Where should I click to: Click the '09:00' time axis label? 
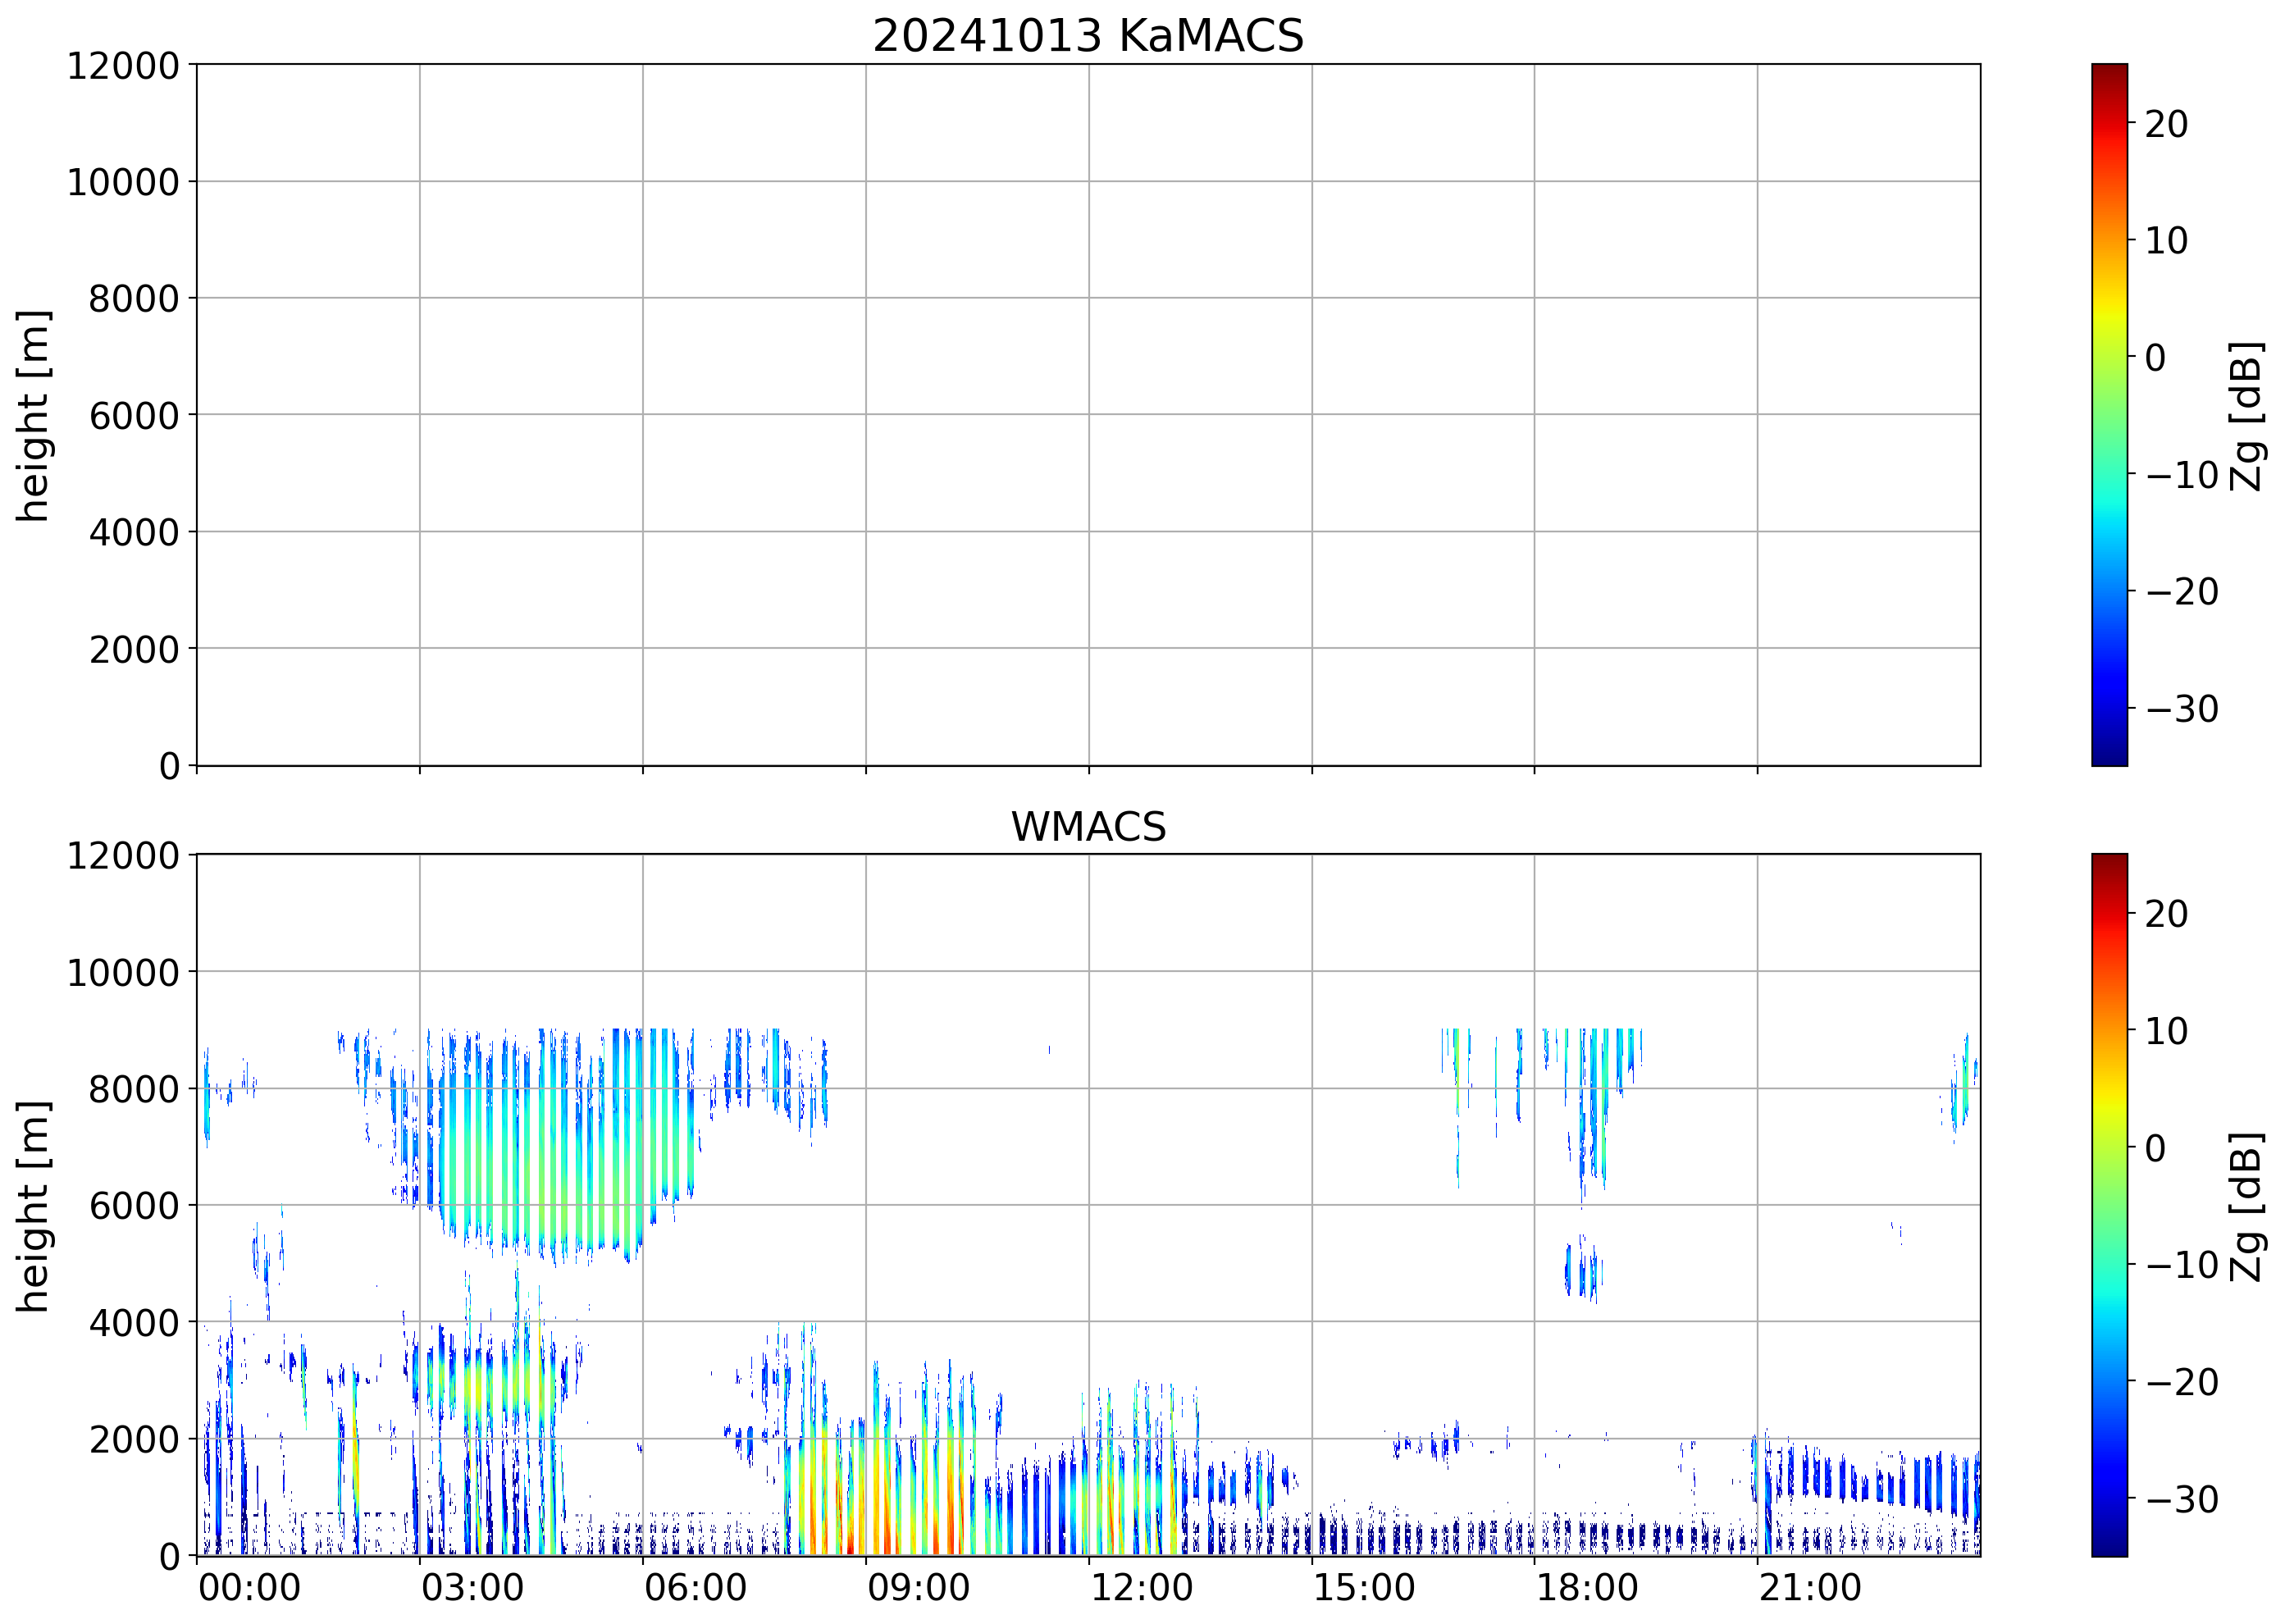pyautogui.click(x=918, y=1588)
